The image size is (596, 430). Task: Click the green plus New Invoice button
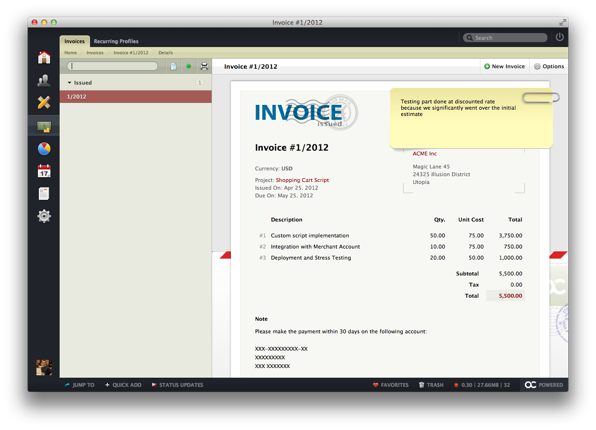coord(504,66)
